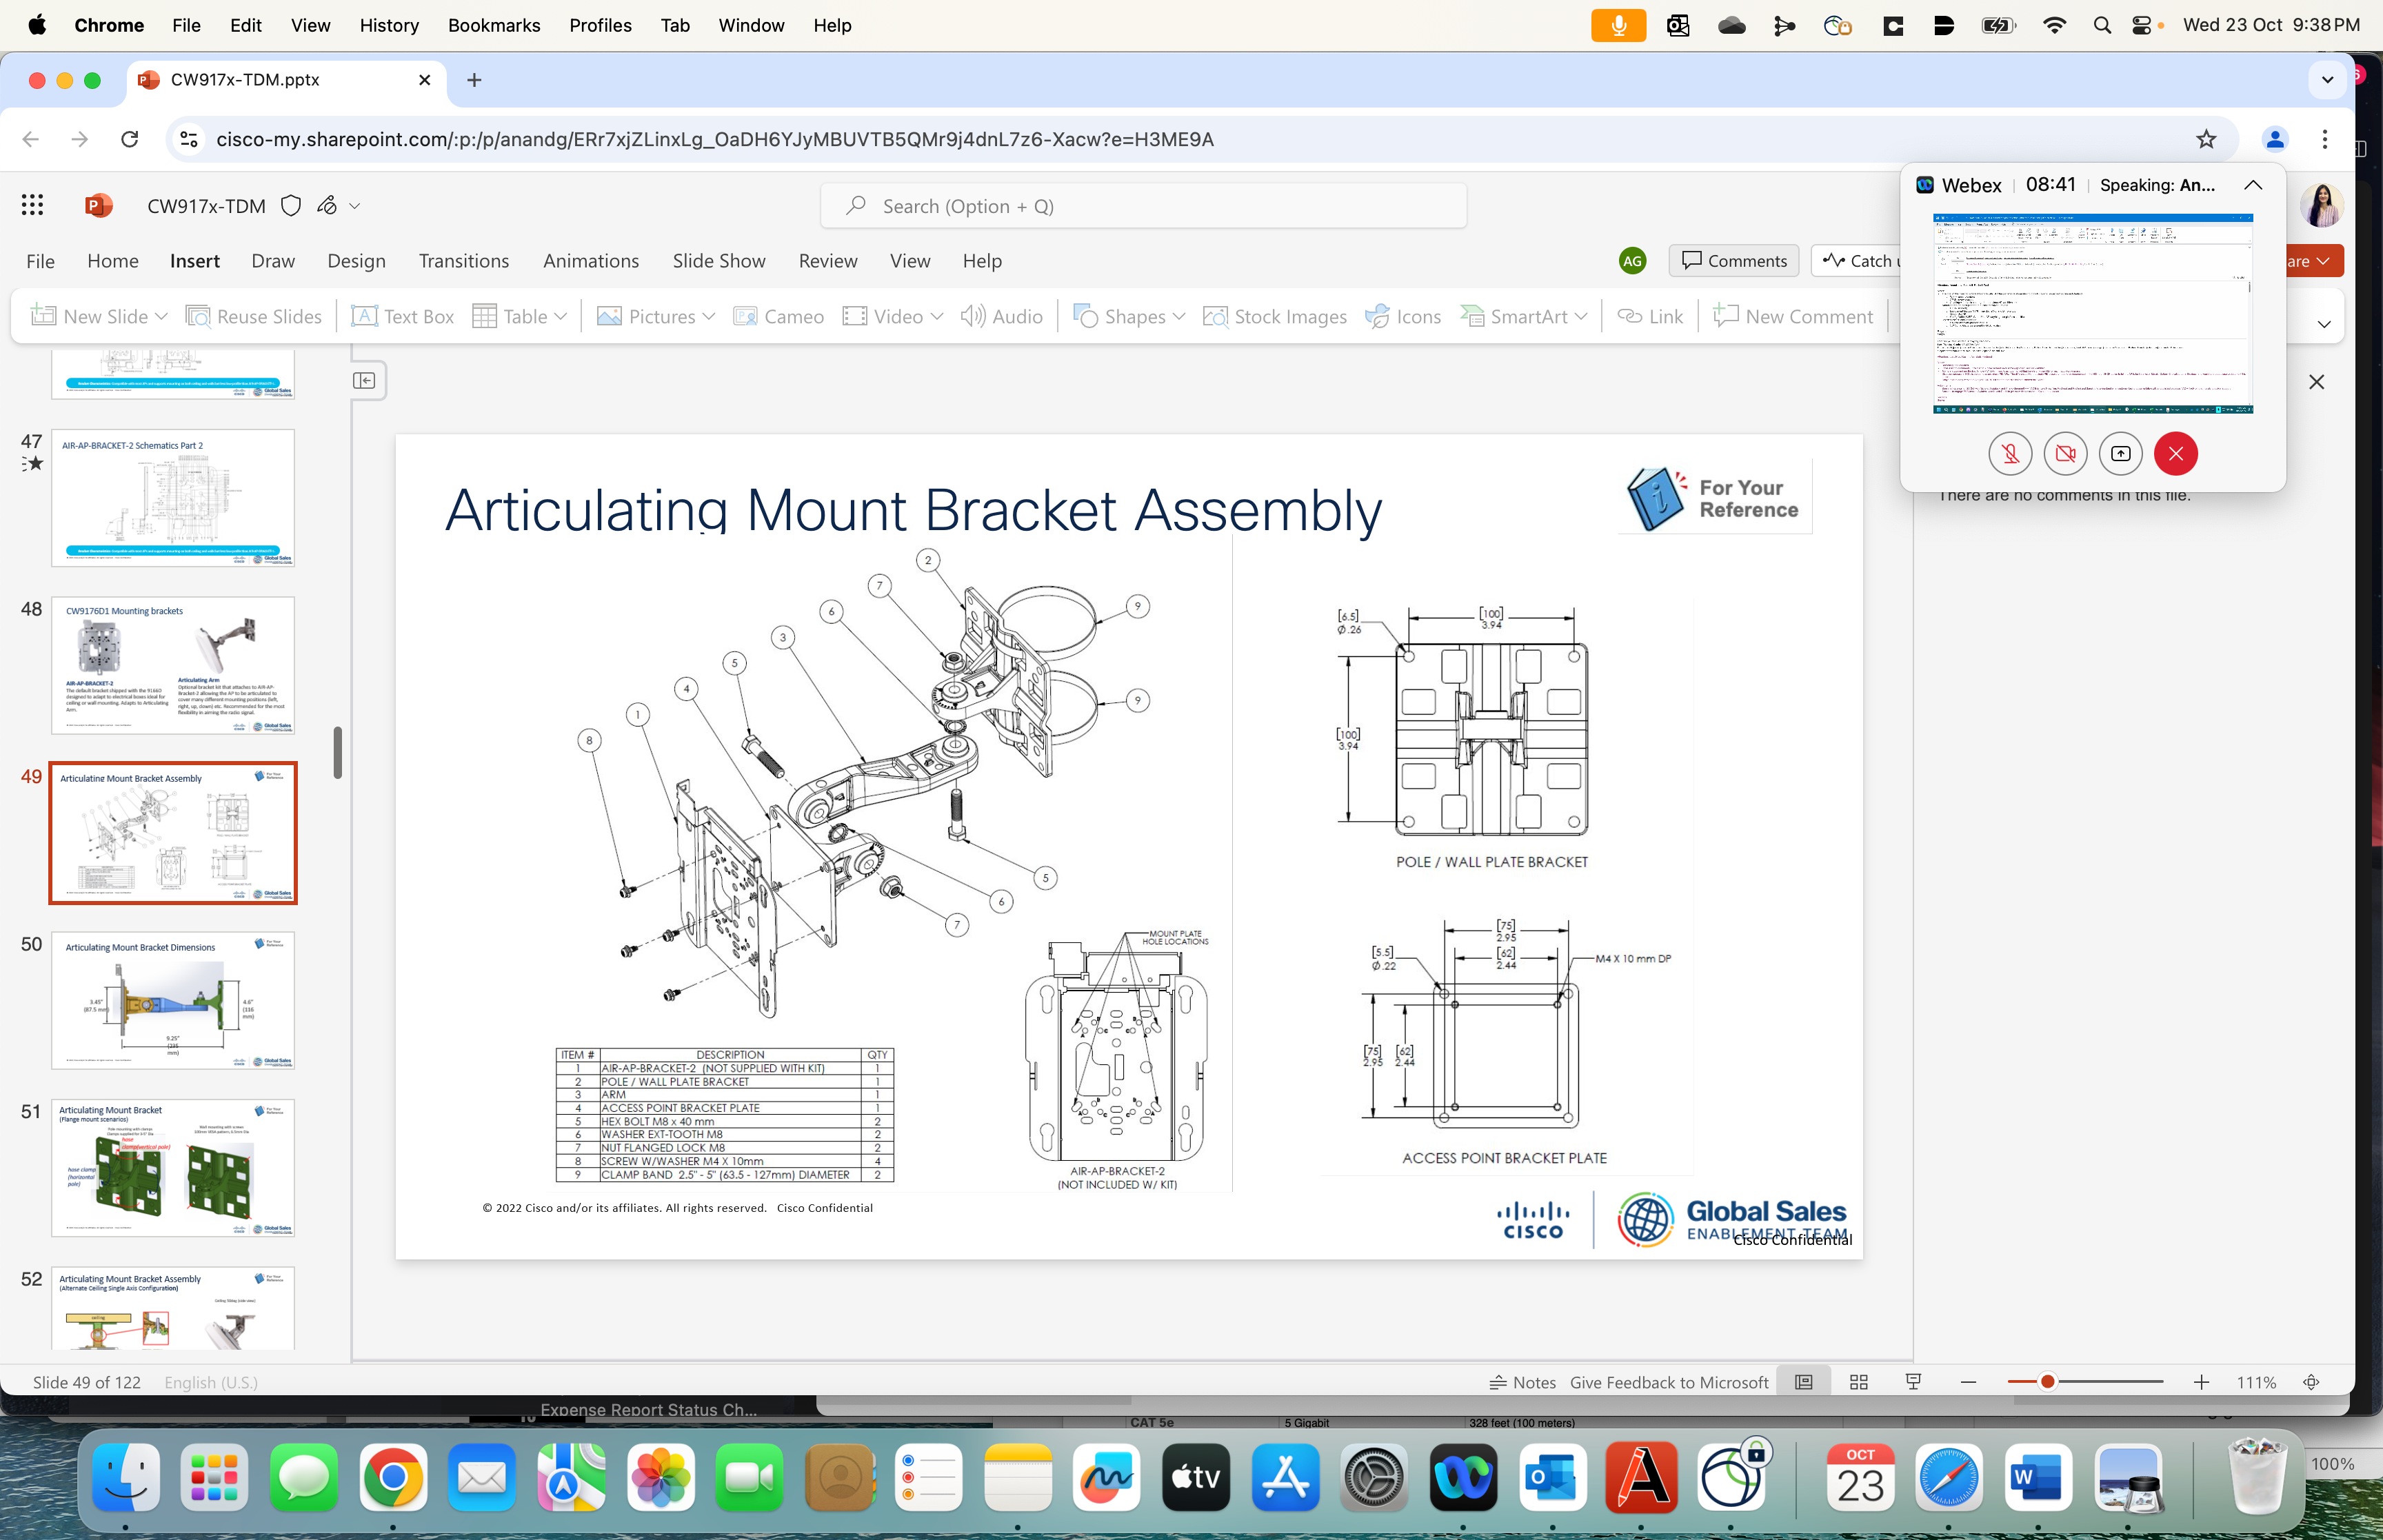Switch to the Design ribbon tab
Screen dimensions: 2383x1540
tap(356, 261)
